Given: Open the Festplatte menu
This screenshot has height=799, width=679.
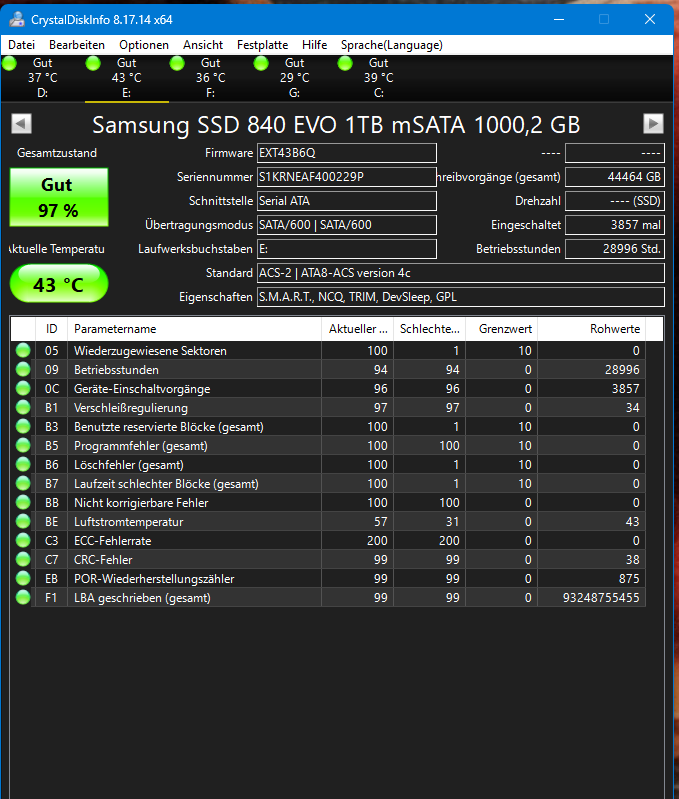Looking at the screenshot, I should click(262, 45).
